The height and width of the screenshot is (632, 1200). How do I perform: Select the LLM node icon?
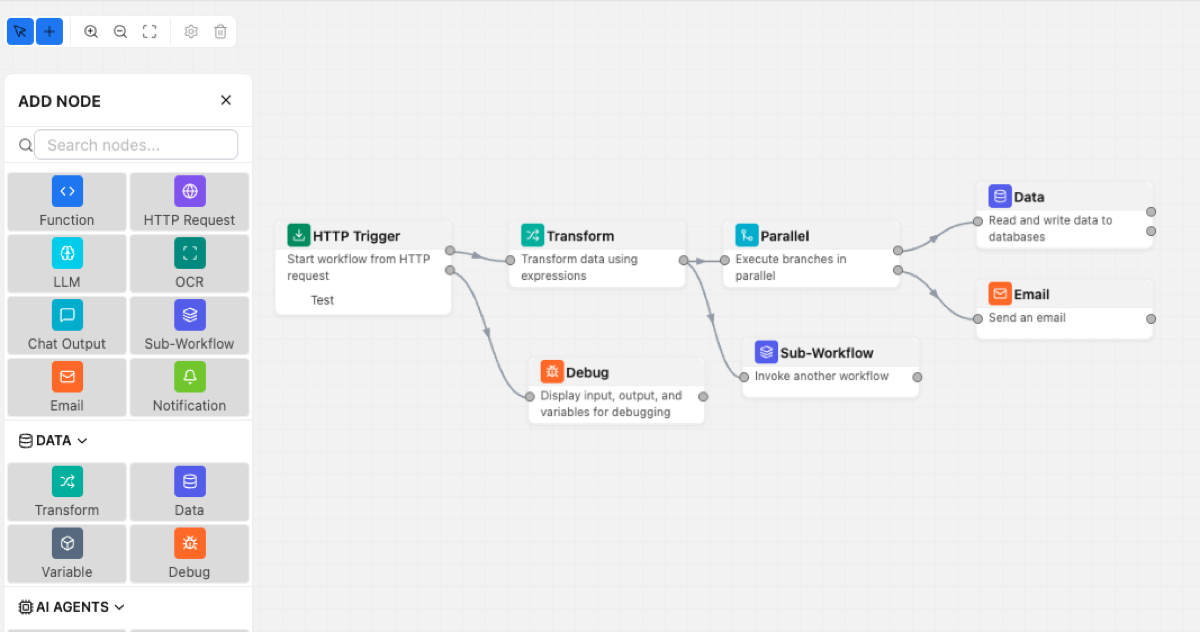tap(66, 253)
